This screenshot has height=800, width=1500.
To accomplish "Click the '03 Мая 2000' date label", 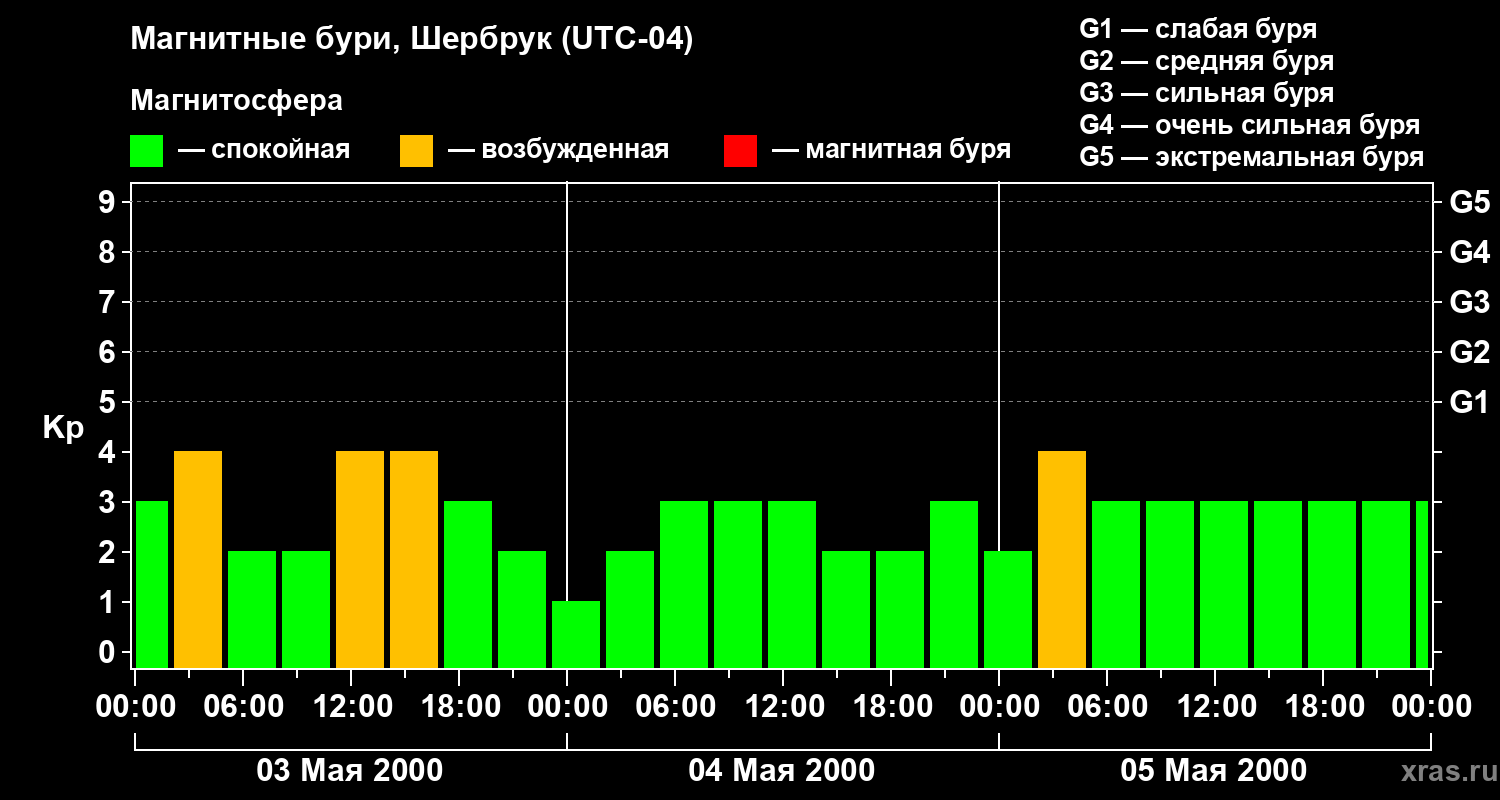I will point(350,771).
